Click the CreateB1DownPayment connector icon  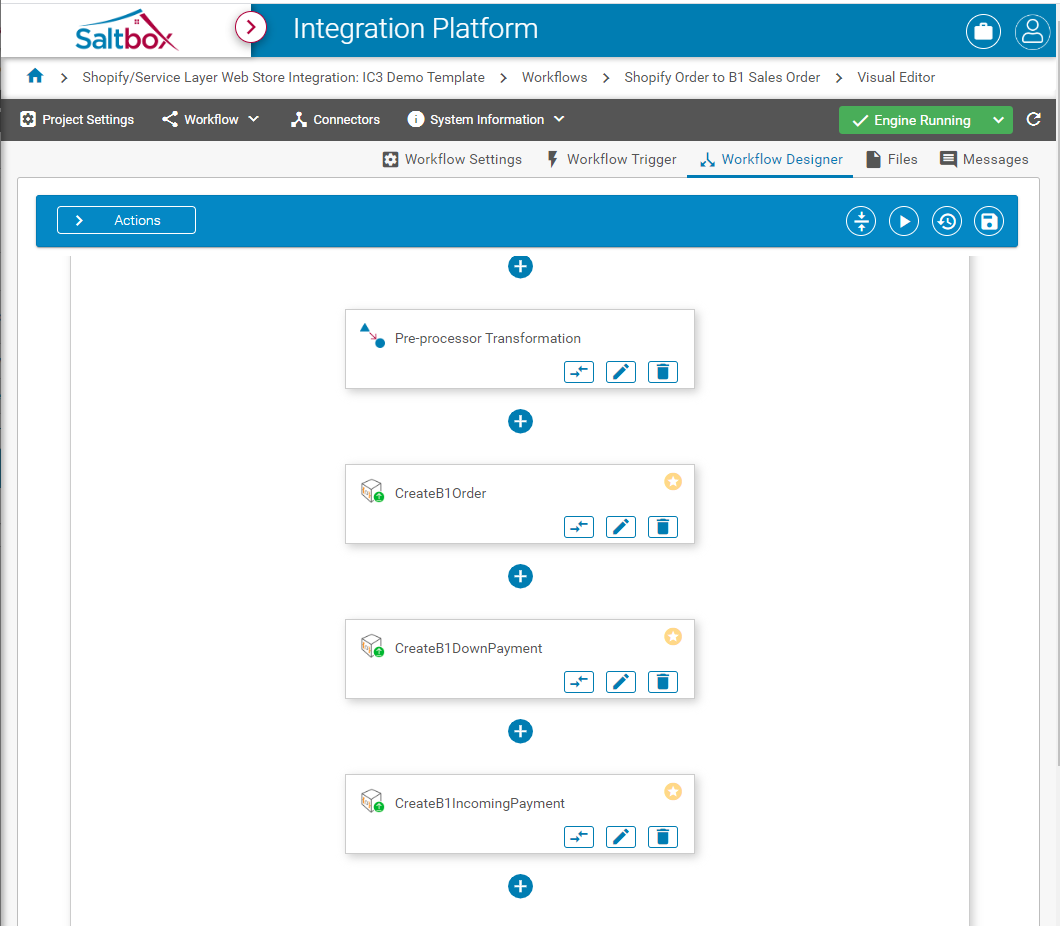(x=372, y=645)
